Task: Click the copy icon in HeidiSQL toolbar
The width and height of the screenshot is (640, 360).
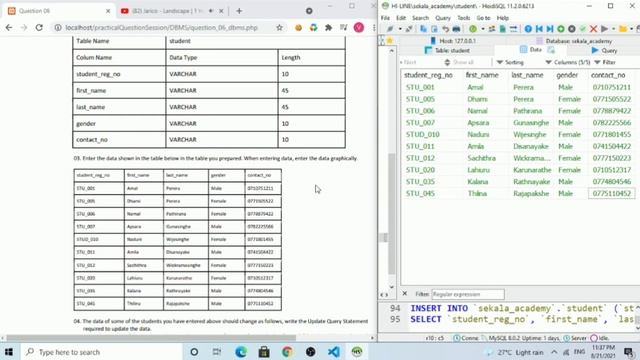Action: 423,29
